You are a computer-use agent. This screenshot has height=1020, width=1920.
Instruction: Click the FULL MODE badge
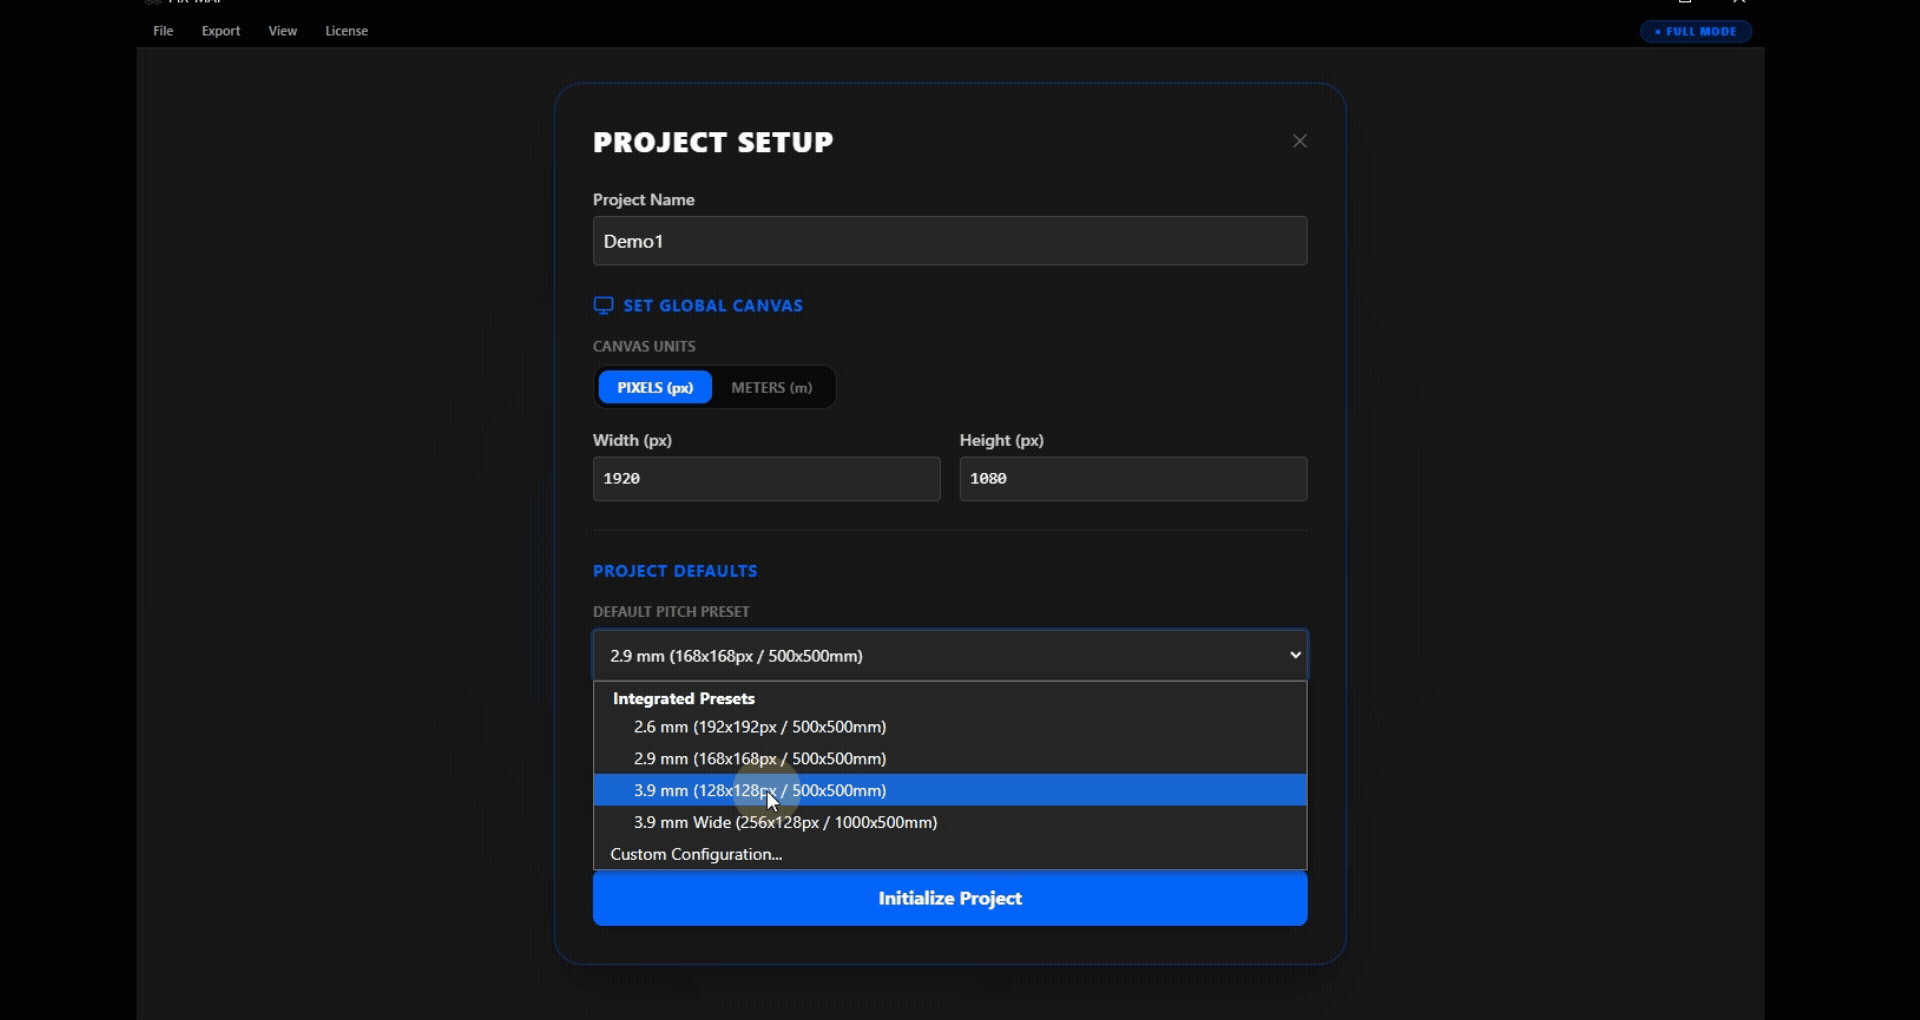point(1695,32)
